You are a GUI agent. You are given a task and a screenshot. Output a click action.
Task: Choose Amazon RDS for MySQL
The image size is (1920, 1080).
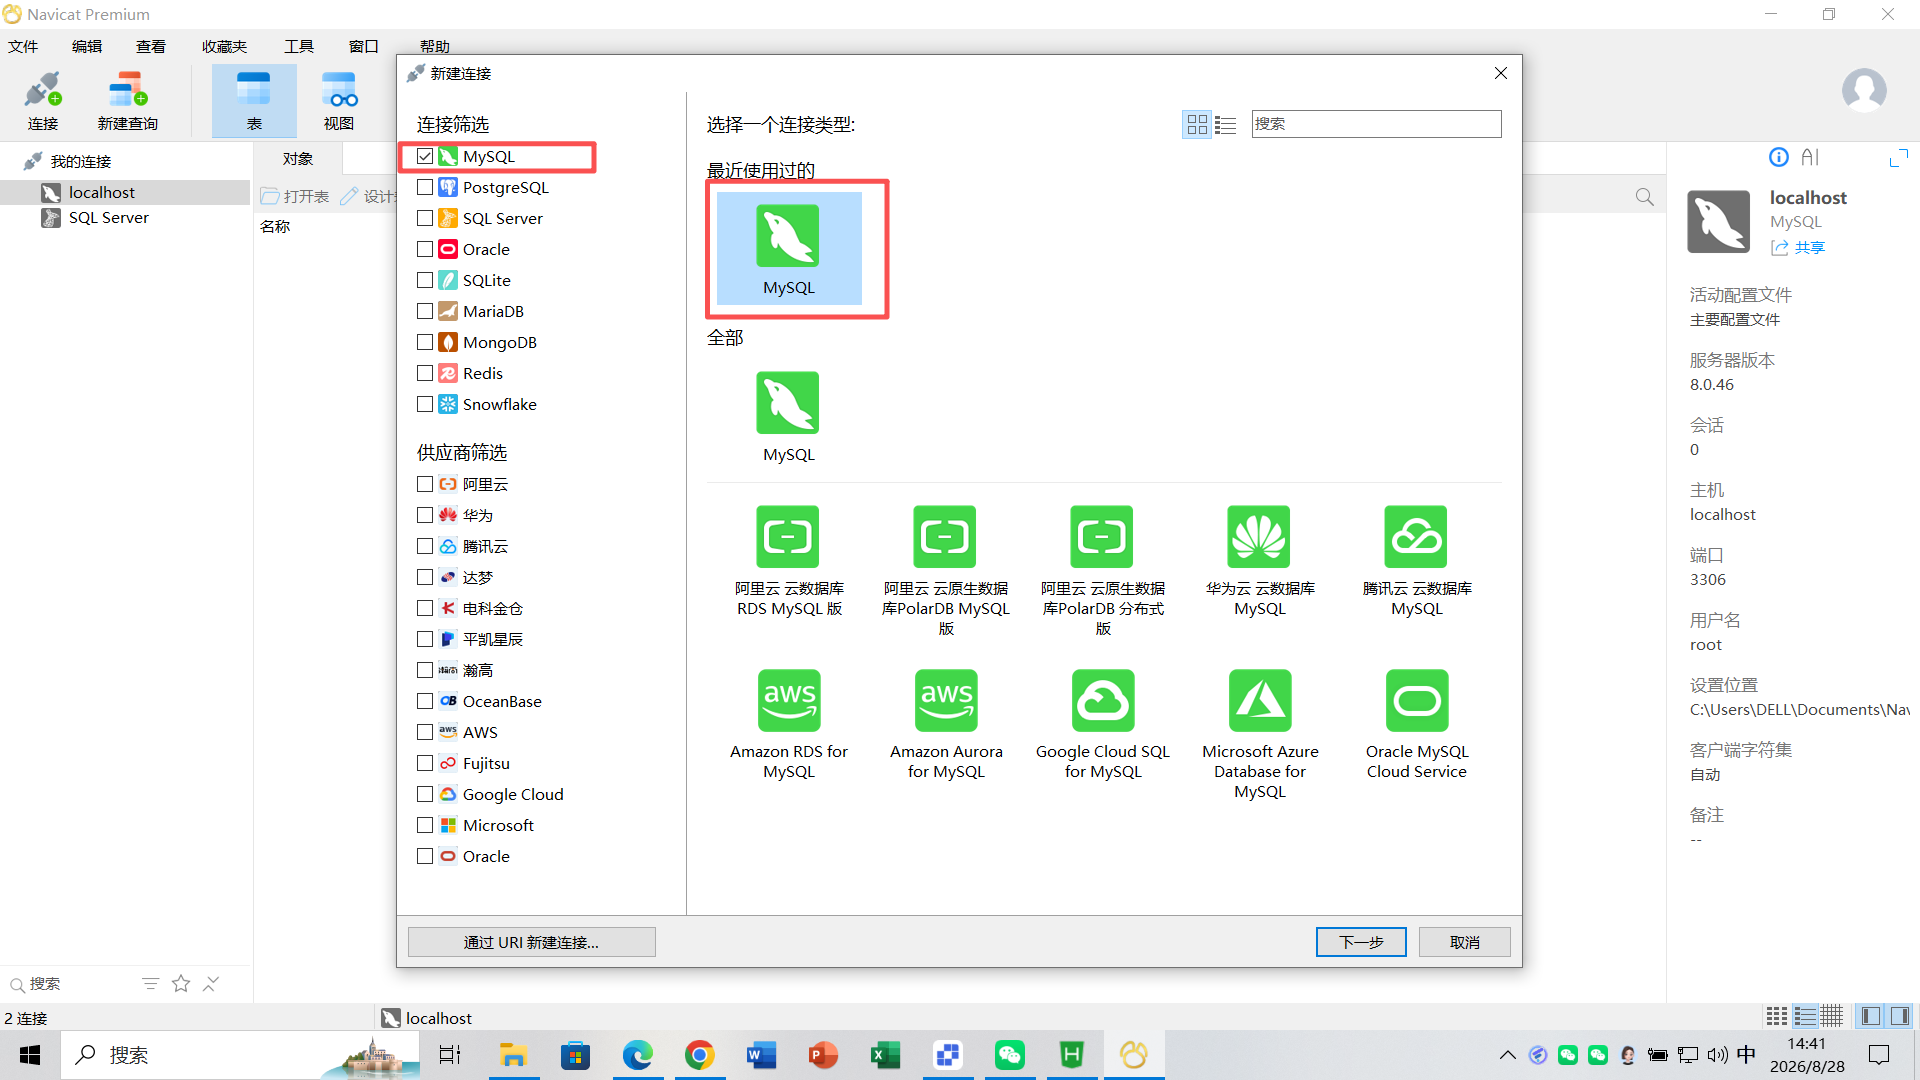(788, 725)
